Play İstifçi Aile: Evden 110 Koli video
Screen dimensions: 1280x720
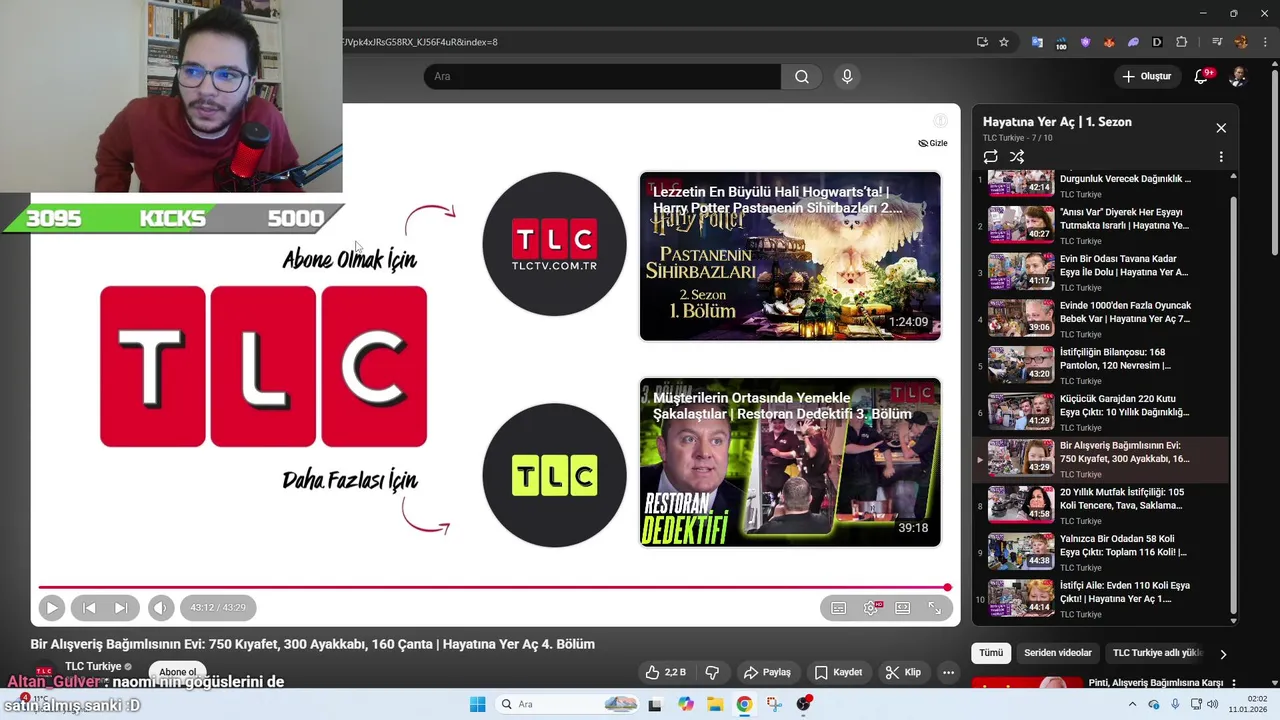tap(1100, 599)
